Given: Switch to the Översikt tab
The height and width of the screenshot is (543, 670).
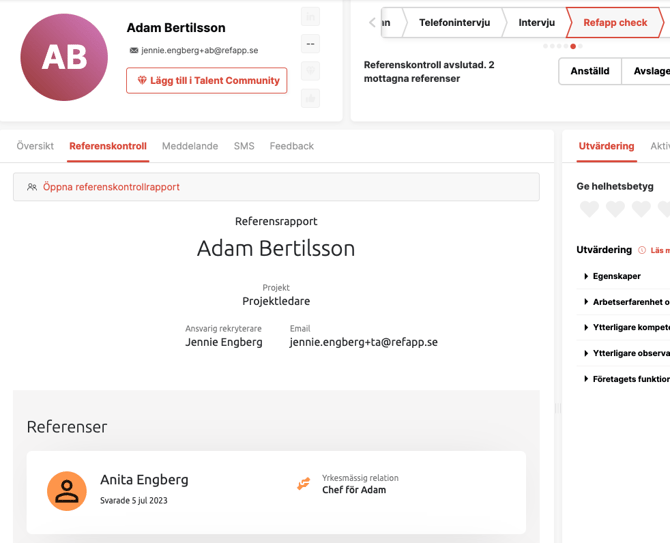Looking at the screenshot, I should 35,146.
